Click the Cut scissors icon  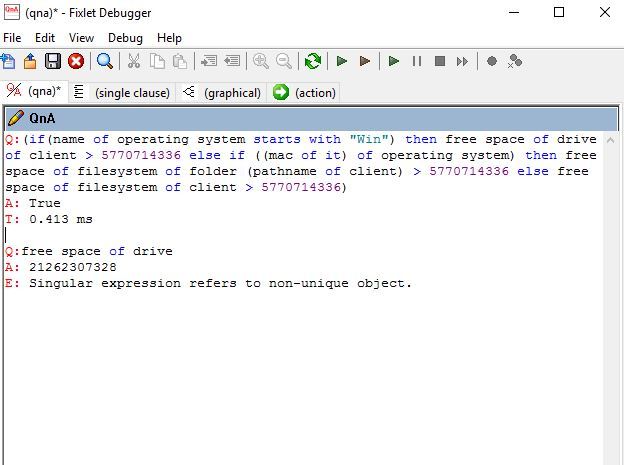(134, 61)
